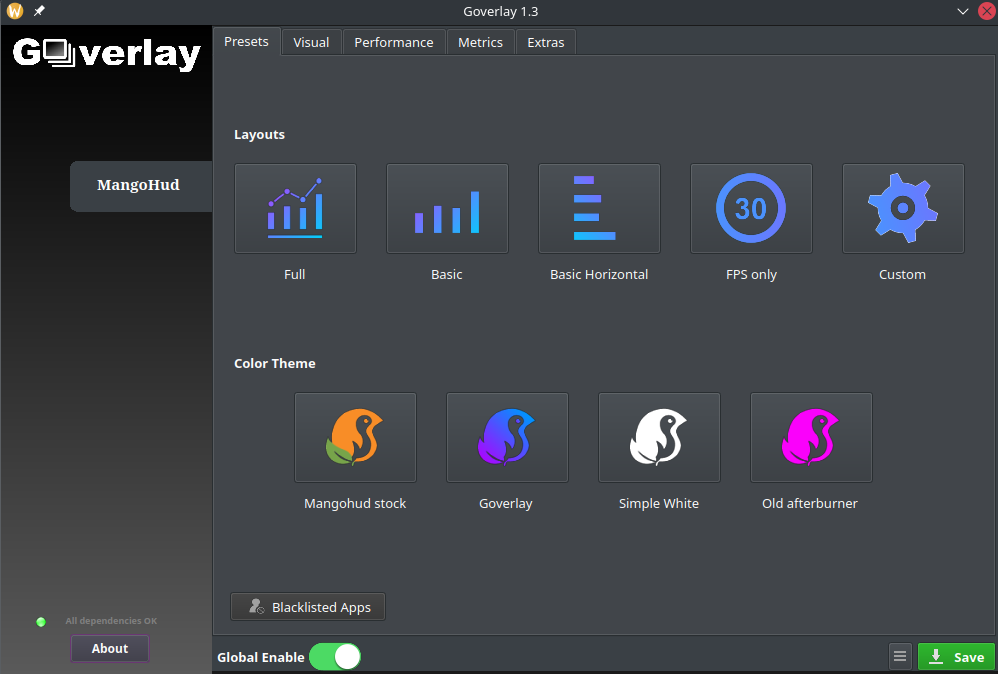The width and height of the screenshot is (998, 674).
Task: Click the green dependencies status indicator
Action: tap(41, 622)
